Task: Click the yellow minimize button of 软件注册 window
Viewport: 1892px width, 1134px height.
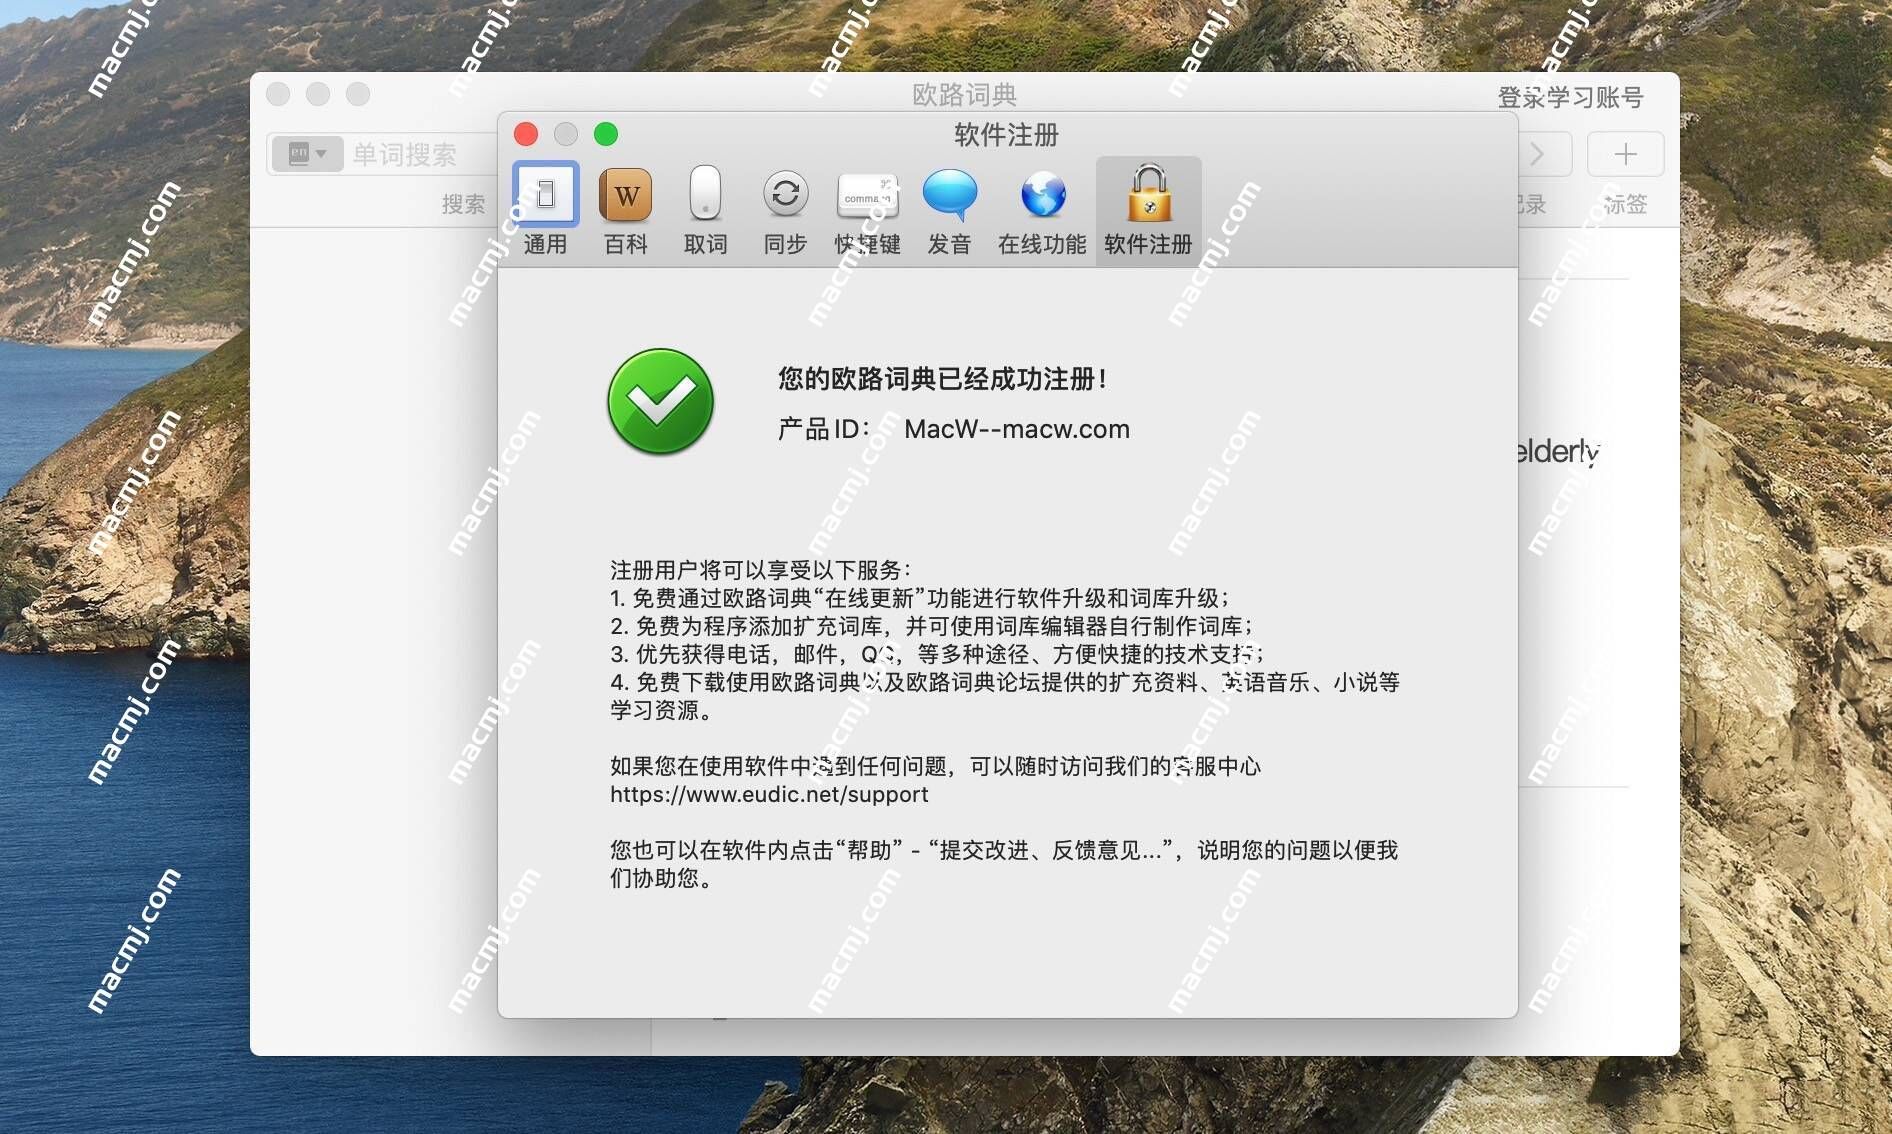Action: (x=566, y=134)
